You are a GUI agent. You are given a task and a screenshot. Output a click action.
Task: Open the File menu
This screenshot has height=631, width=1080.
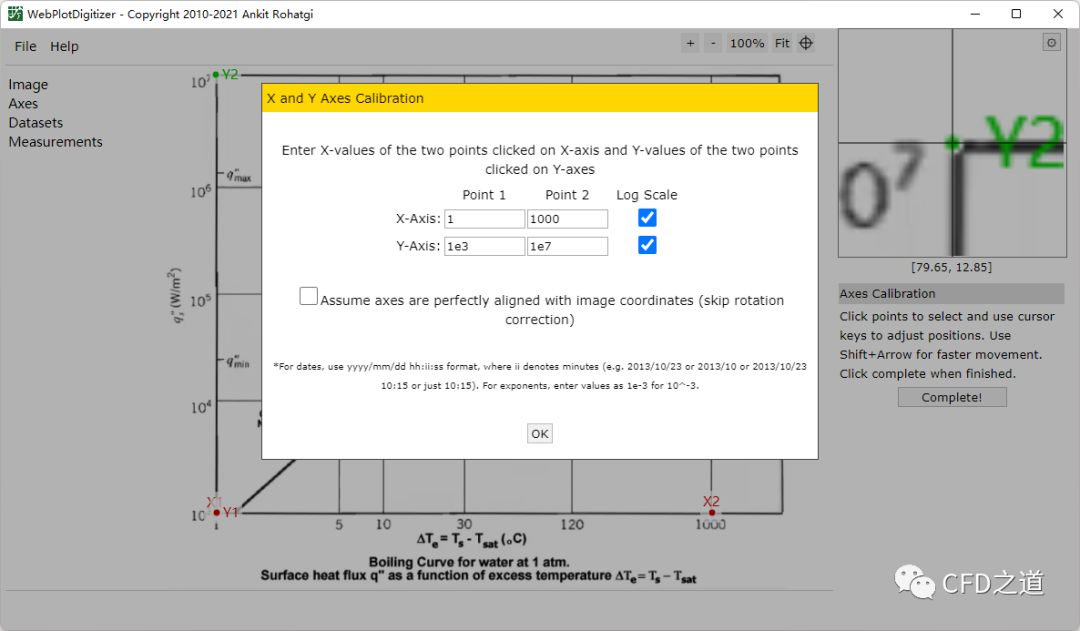[25, 46]
